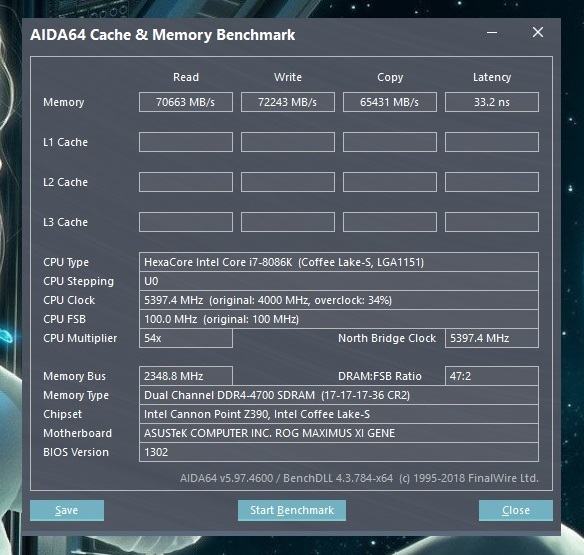Select the Memory Latency value 33.2 ns

(x=492, y=102)
